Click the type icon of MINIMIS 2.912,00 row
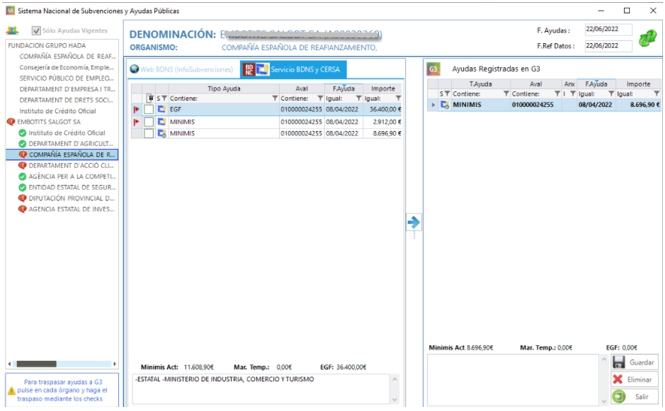This screenshot has height=411, width=665. coord(161,122)
